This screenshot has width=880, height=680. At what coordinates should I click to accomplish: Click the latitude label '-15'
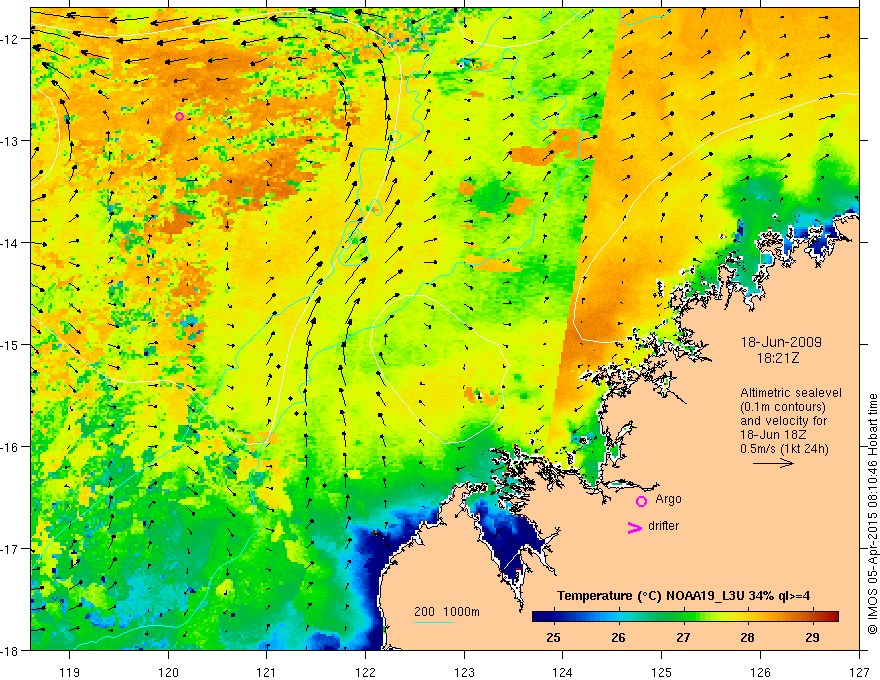pos(11,344)
